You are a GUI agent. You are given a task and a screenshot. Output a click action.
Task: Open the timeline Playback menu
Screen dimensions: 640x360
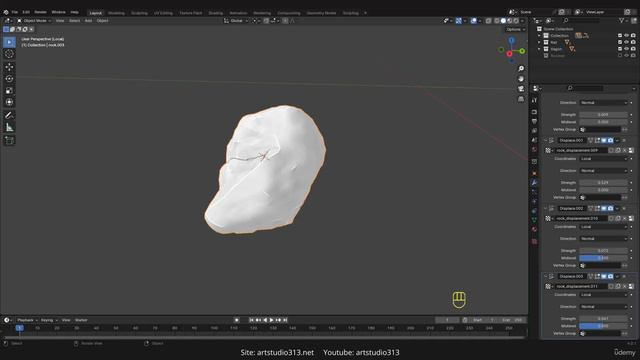click(27, 320)
